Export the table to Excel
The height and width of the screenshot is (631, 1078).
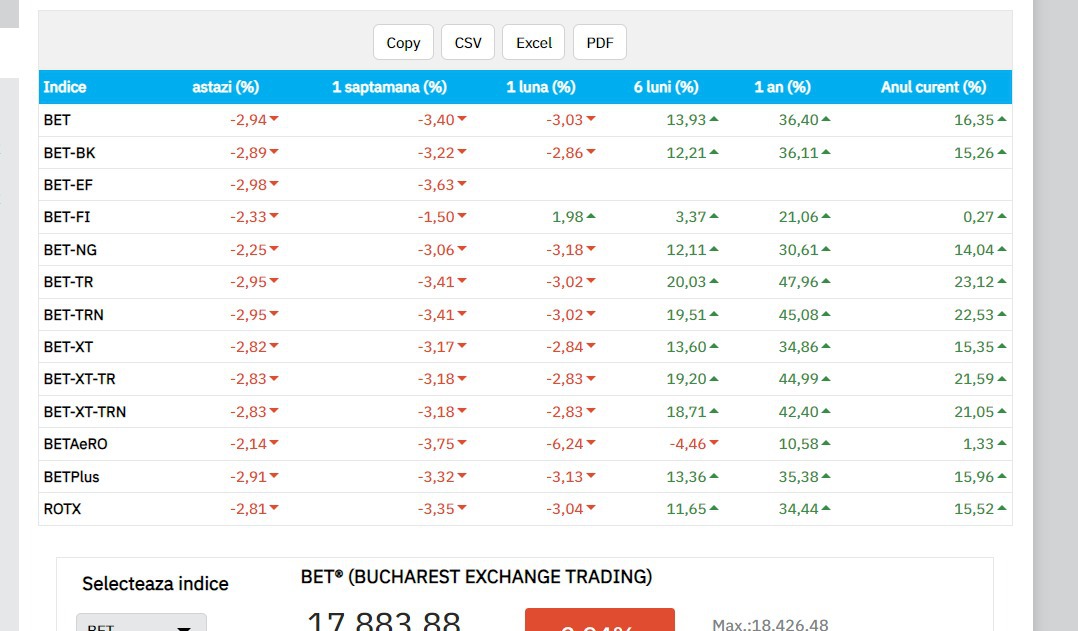click(x=534, y=42)
